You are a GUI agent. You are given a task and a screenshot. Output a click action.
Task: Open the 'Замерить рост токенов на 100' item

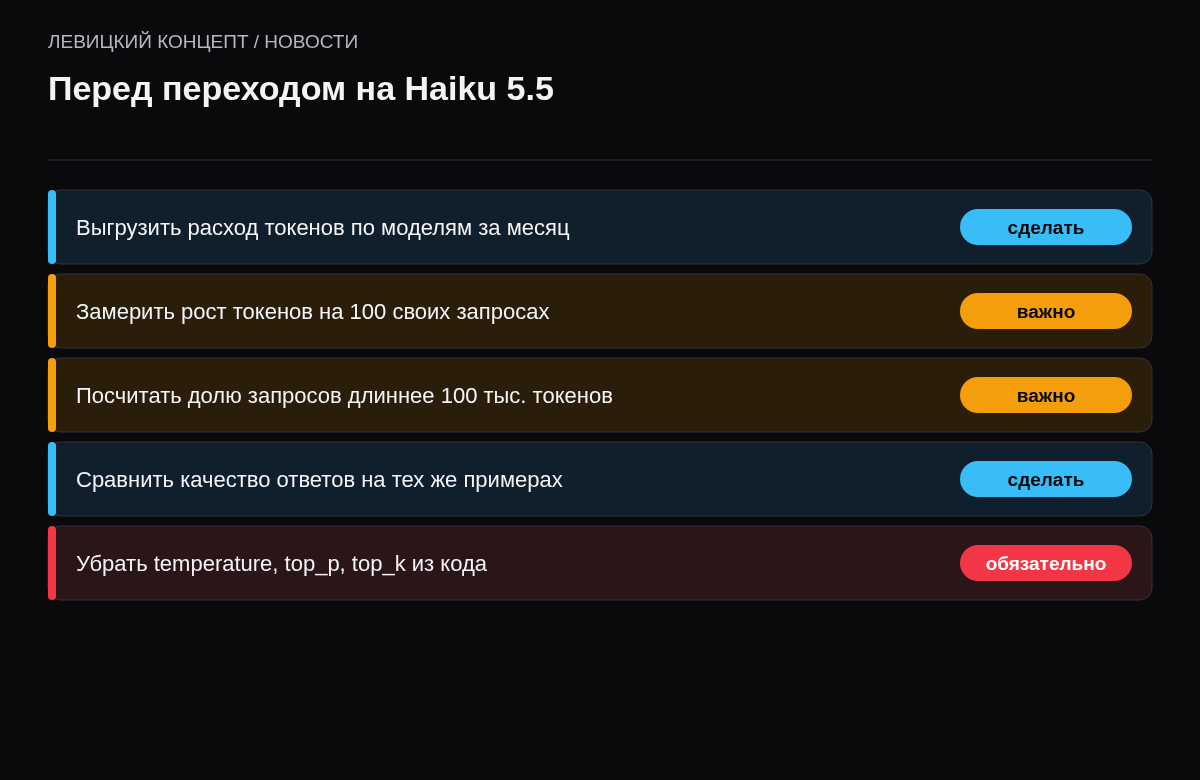[600, 311]
